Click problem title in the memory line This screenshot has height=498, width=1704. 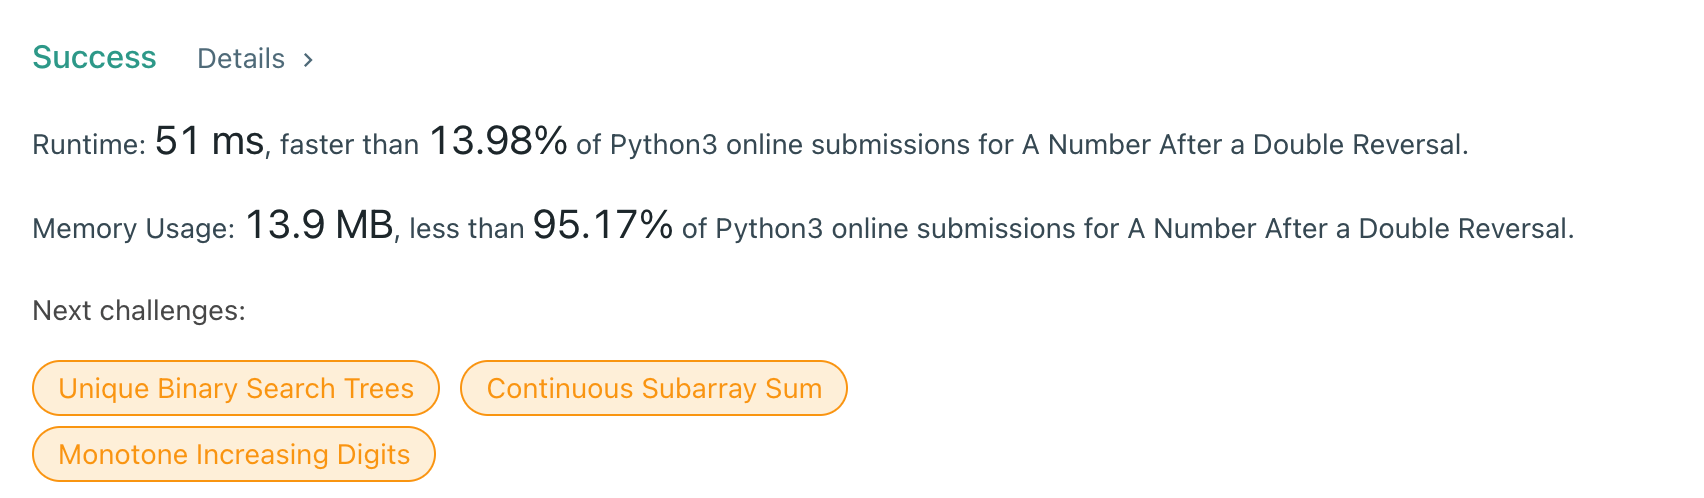(1349, 229)
